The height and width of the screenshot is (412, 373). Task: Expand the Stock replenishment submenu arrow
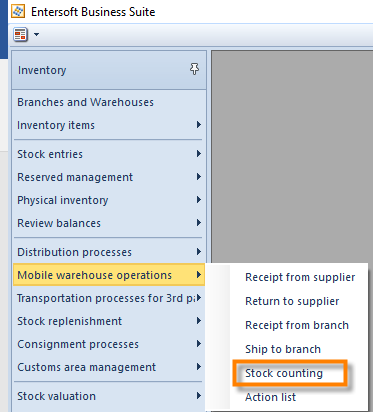(x=199, y=321)
